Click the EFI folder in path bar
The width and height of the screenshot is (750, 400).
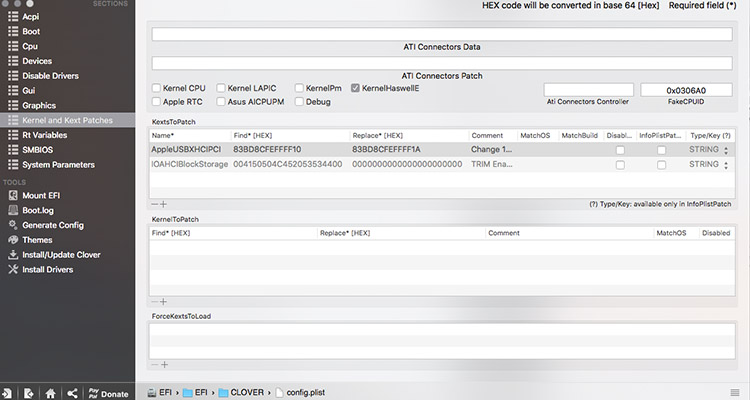tap(196, 392)
